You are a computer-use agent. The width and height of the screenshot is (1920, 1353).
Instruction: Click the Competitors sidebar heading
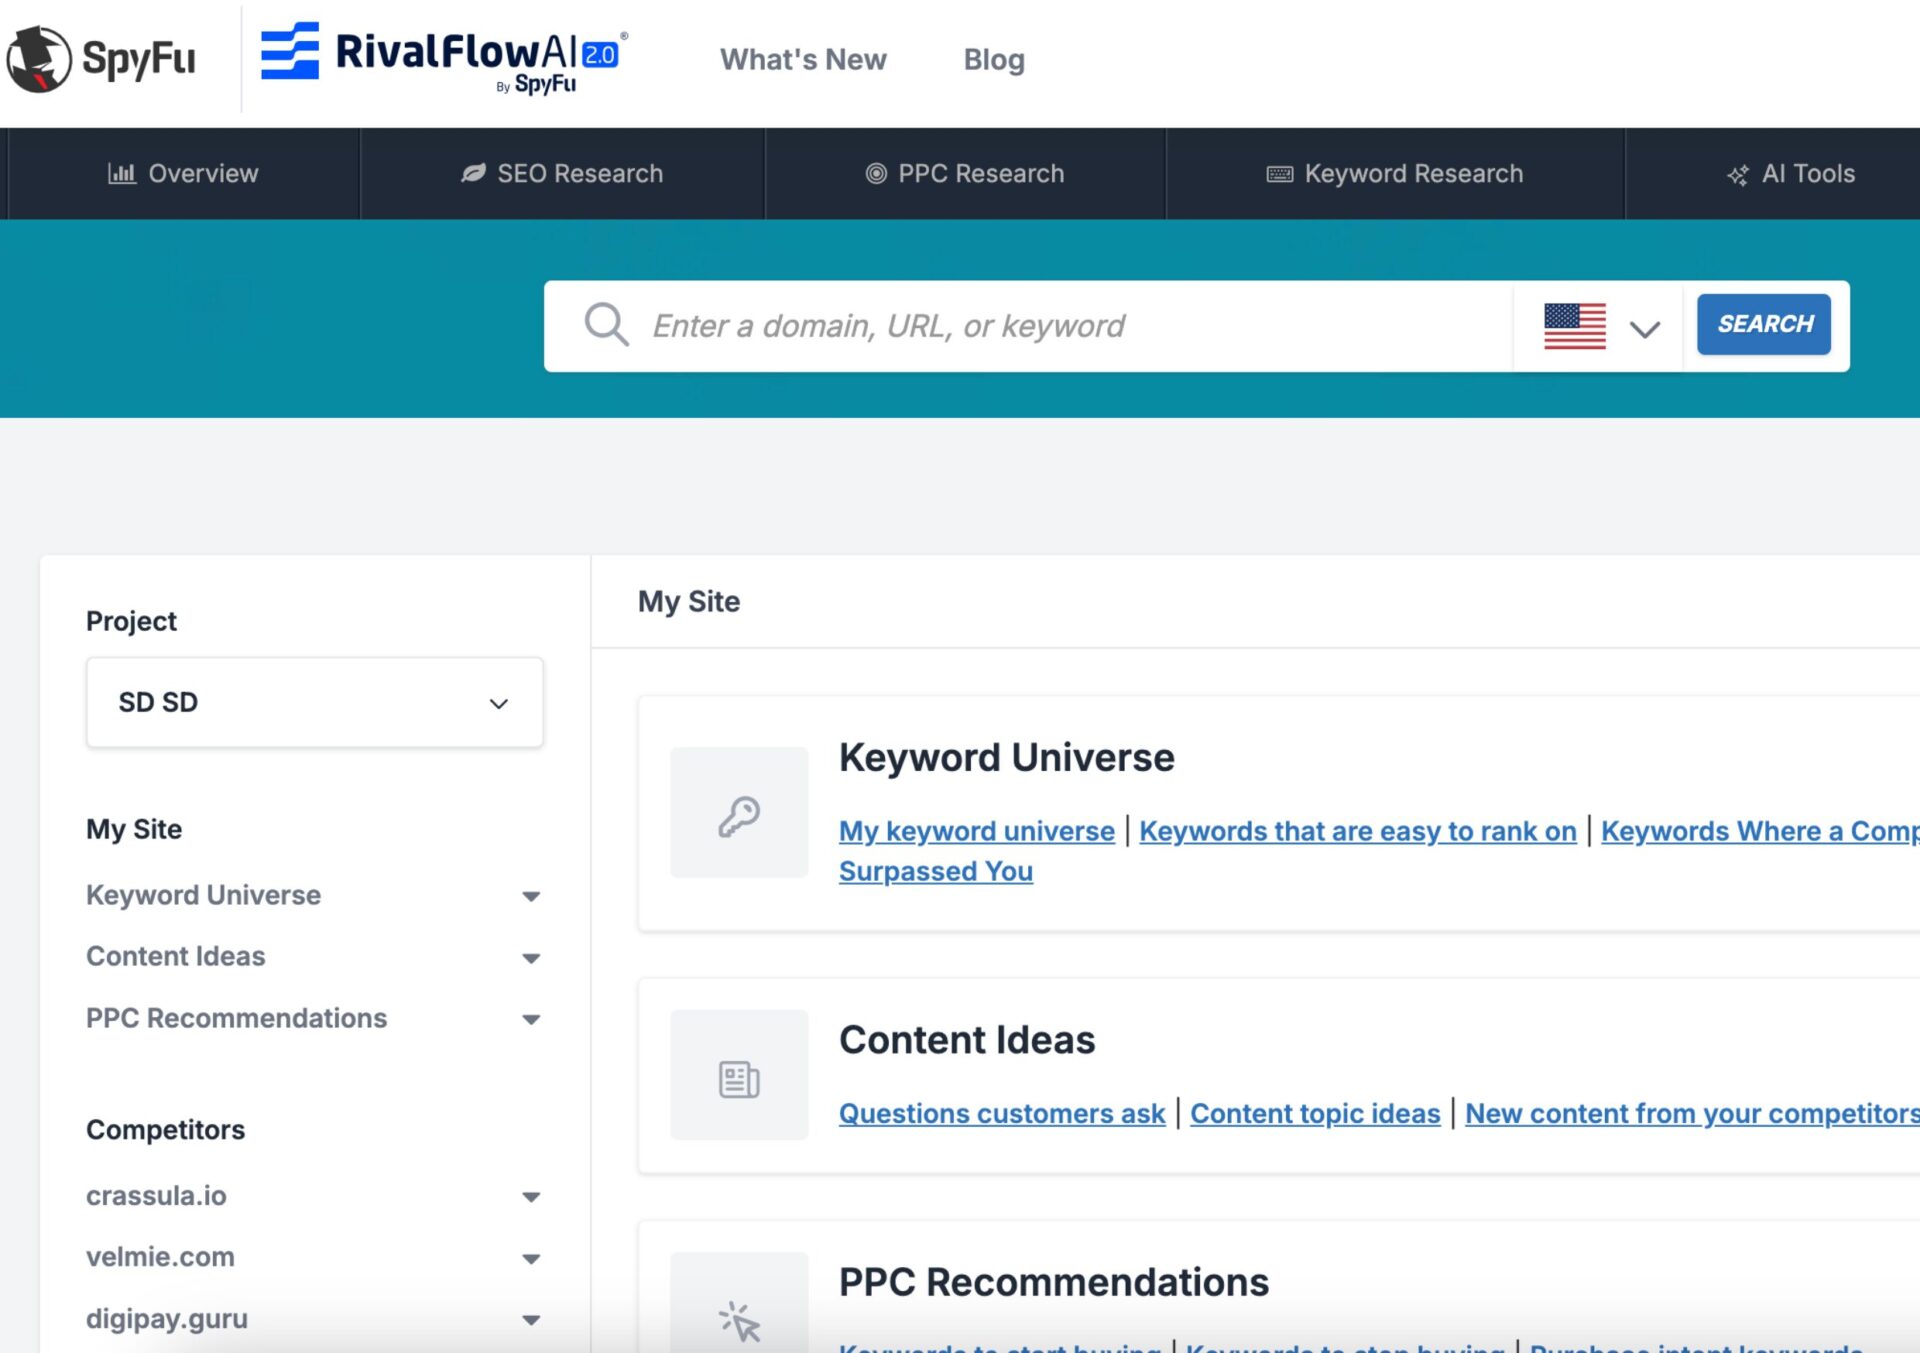click(x=165, y=1130)
